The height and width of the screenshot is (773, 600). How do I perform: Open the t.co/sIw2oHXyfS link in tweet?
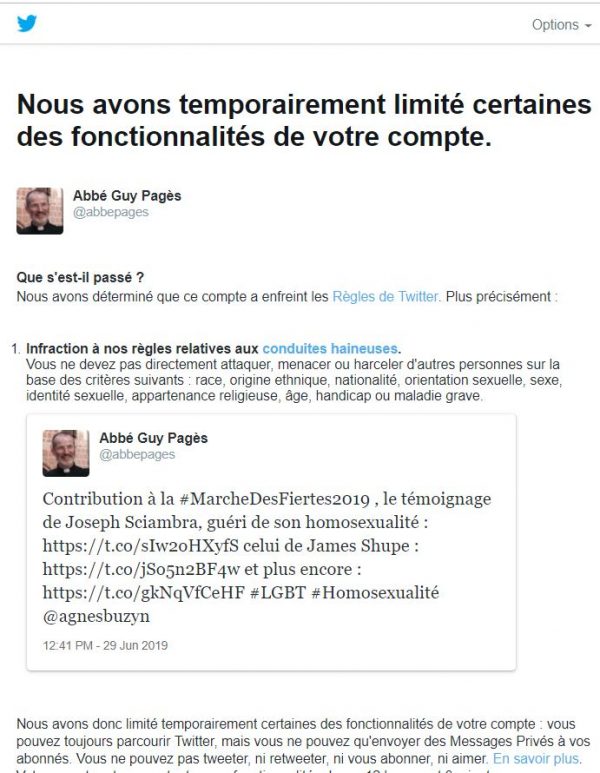[141, 546]
